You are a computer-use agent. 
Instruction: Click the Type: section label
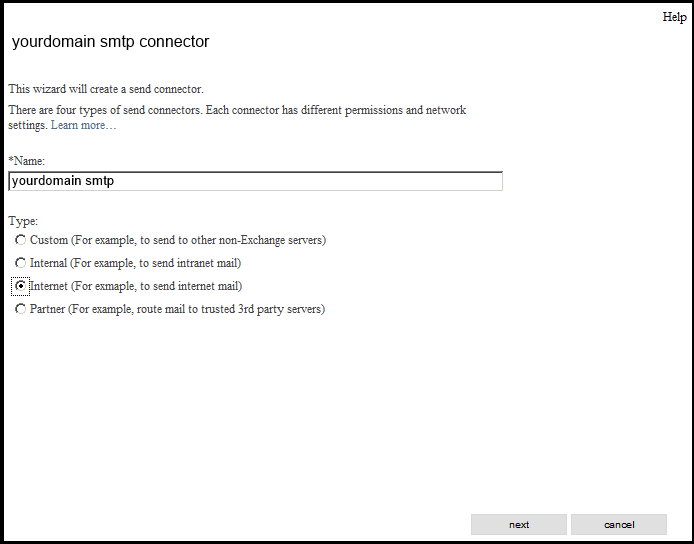pyautogui.click(x=23, y=220)
